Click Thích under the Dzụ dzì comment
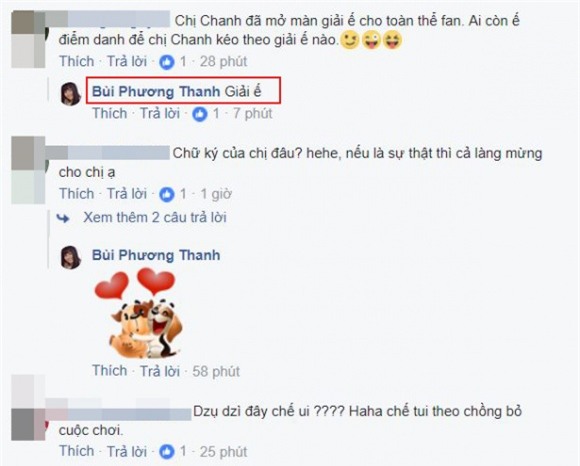Viewport: 580px width, 466px height. click(77, 451)
